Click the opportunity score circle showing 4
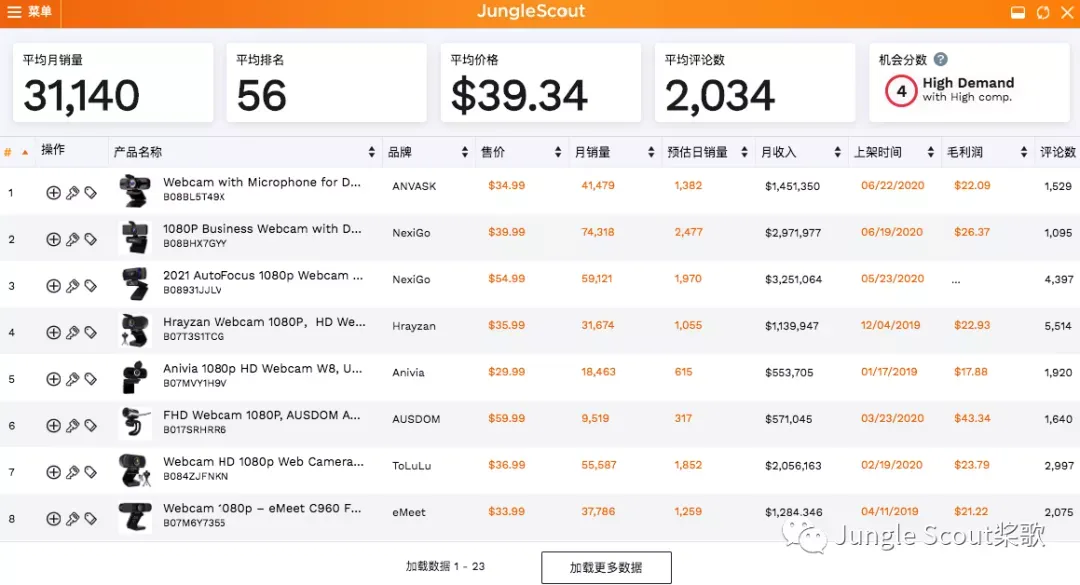This screenshot has height=585, width=1080. point(901,91)
